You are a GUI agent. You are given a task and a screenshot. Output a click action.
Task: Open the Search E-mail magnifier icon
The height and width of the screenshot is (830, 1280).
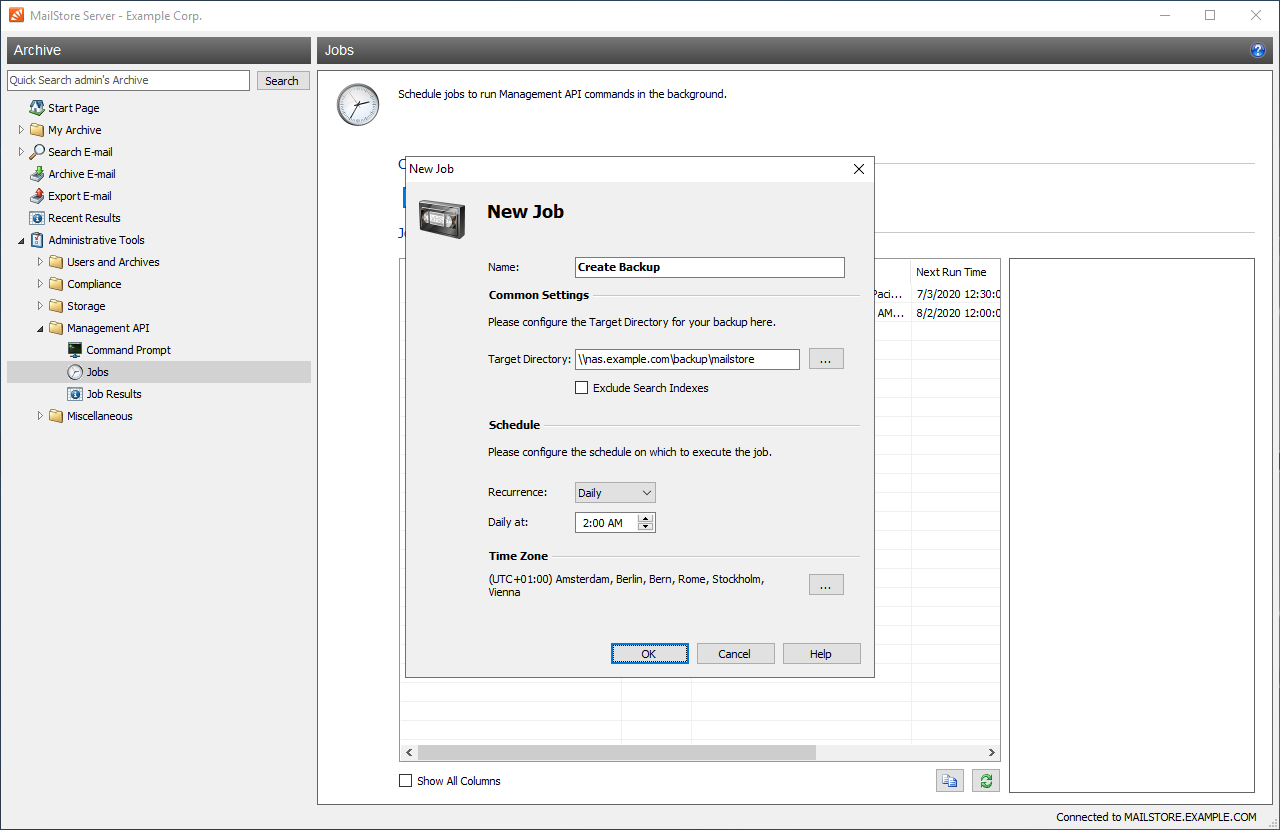click(x=37, y=152)
